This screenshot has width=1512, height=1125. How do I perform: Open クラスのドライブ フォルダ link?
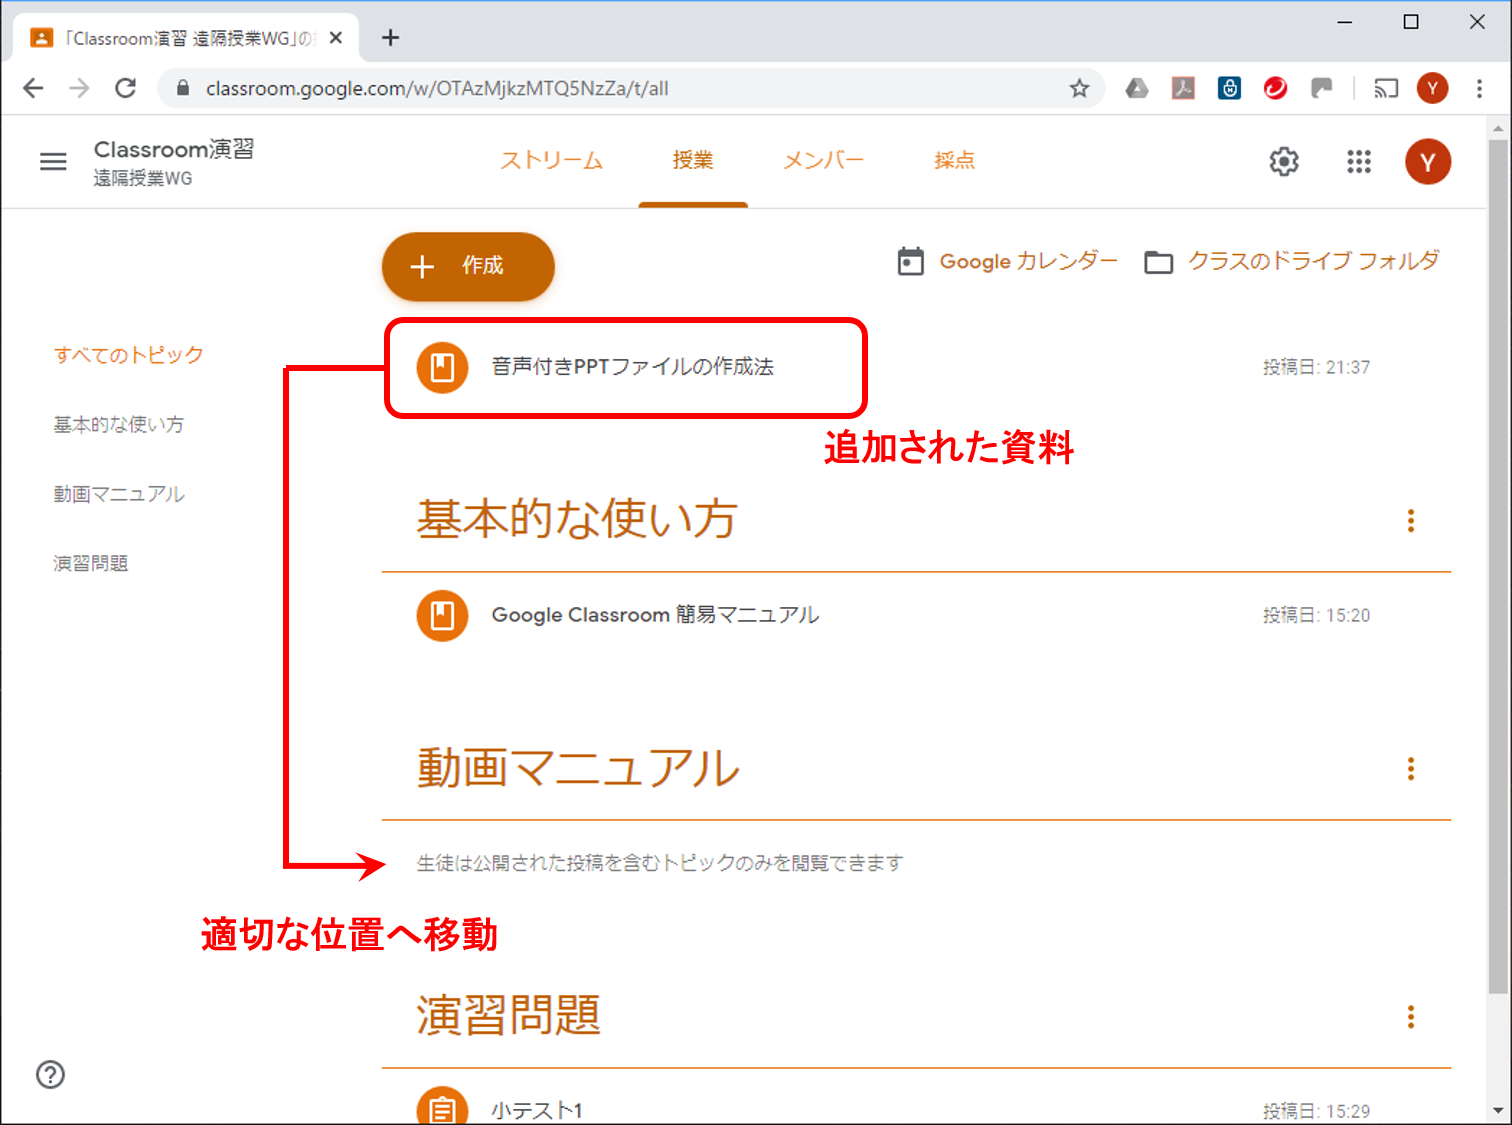(x=1313, y=261)
